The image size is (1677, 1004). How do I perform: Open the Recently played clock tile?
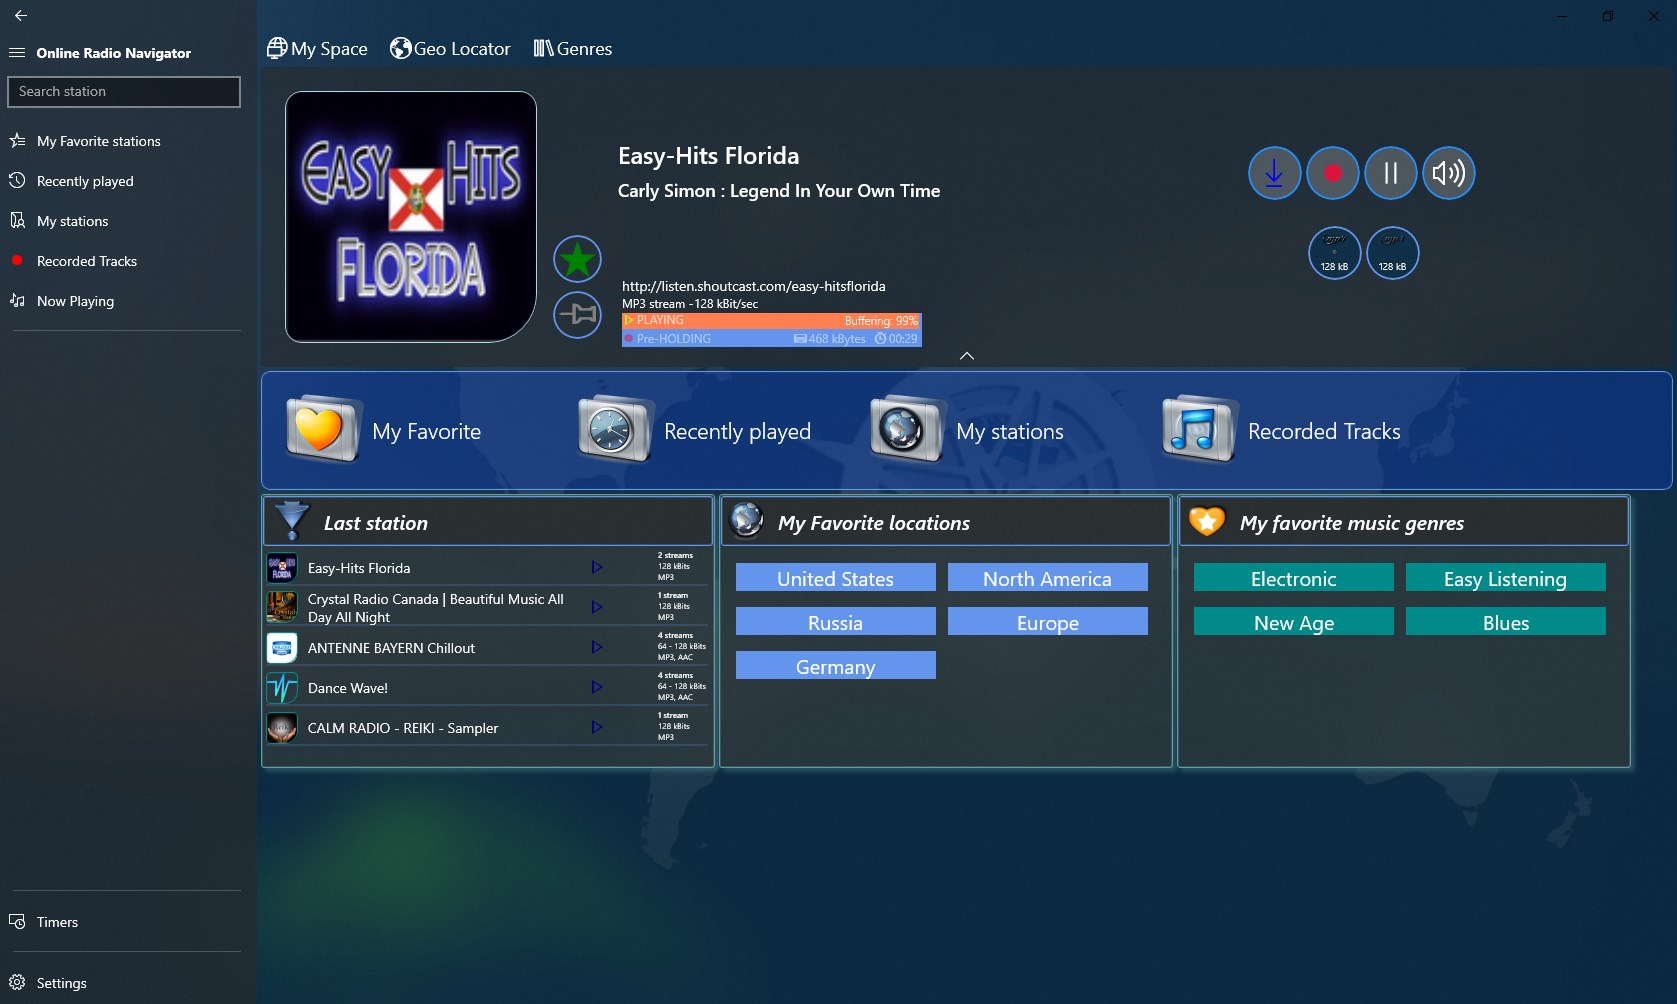tap(695, 431)
